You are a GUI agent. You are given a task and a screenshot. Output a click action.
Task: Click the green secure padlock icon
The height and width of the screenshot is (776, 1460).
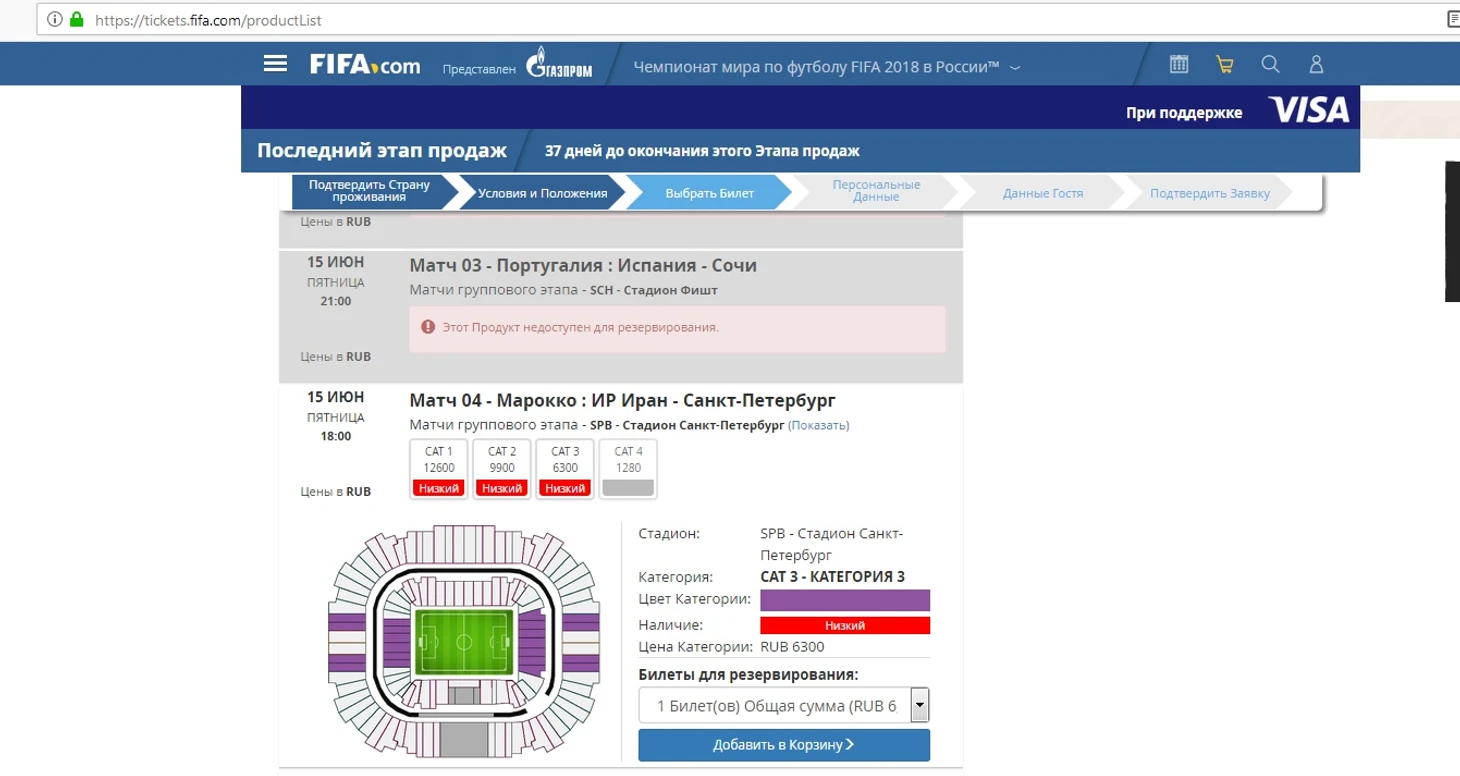[77, 19]
